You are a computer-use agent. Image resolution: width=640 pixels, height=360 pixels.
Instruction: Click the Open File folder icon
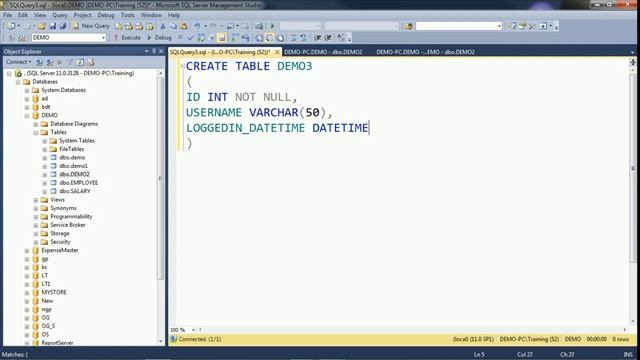(x=42, y=26)
